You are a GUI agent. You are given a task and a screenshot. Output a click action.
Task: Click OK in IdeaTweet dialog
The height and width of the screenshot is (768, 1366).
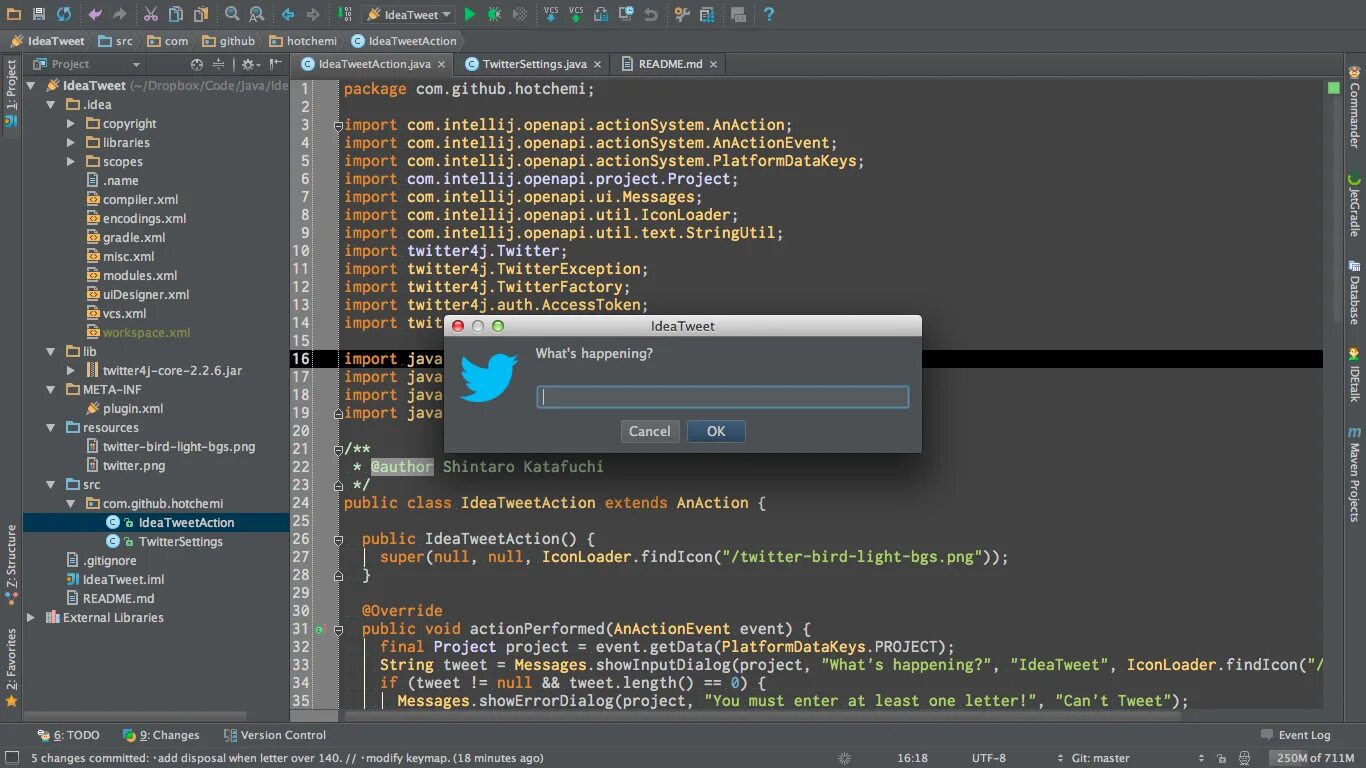pos(716,431)
